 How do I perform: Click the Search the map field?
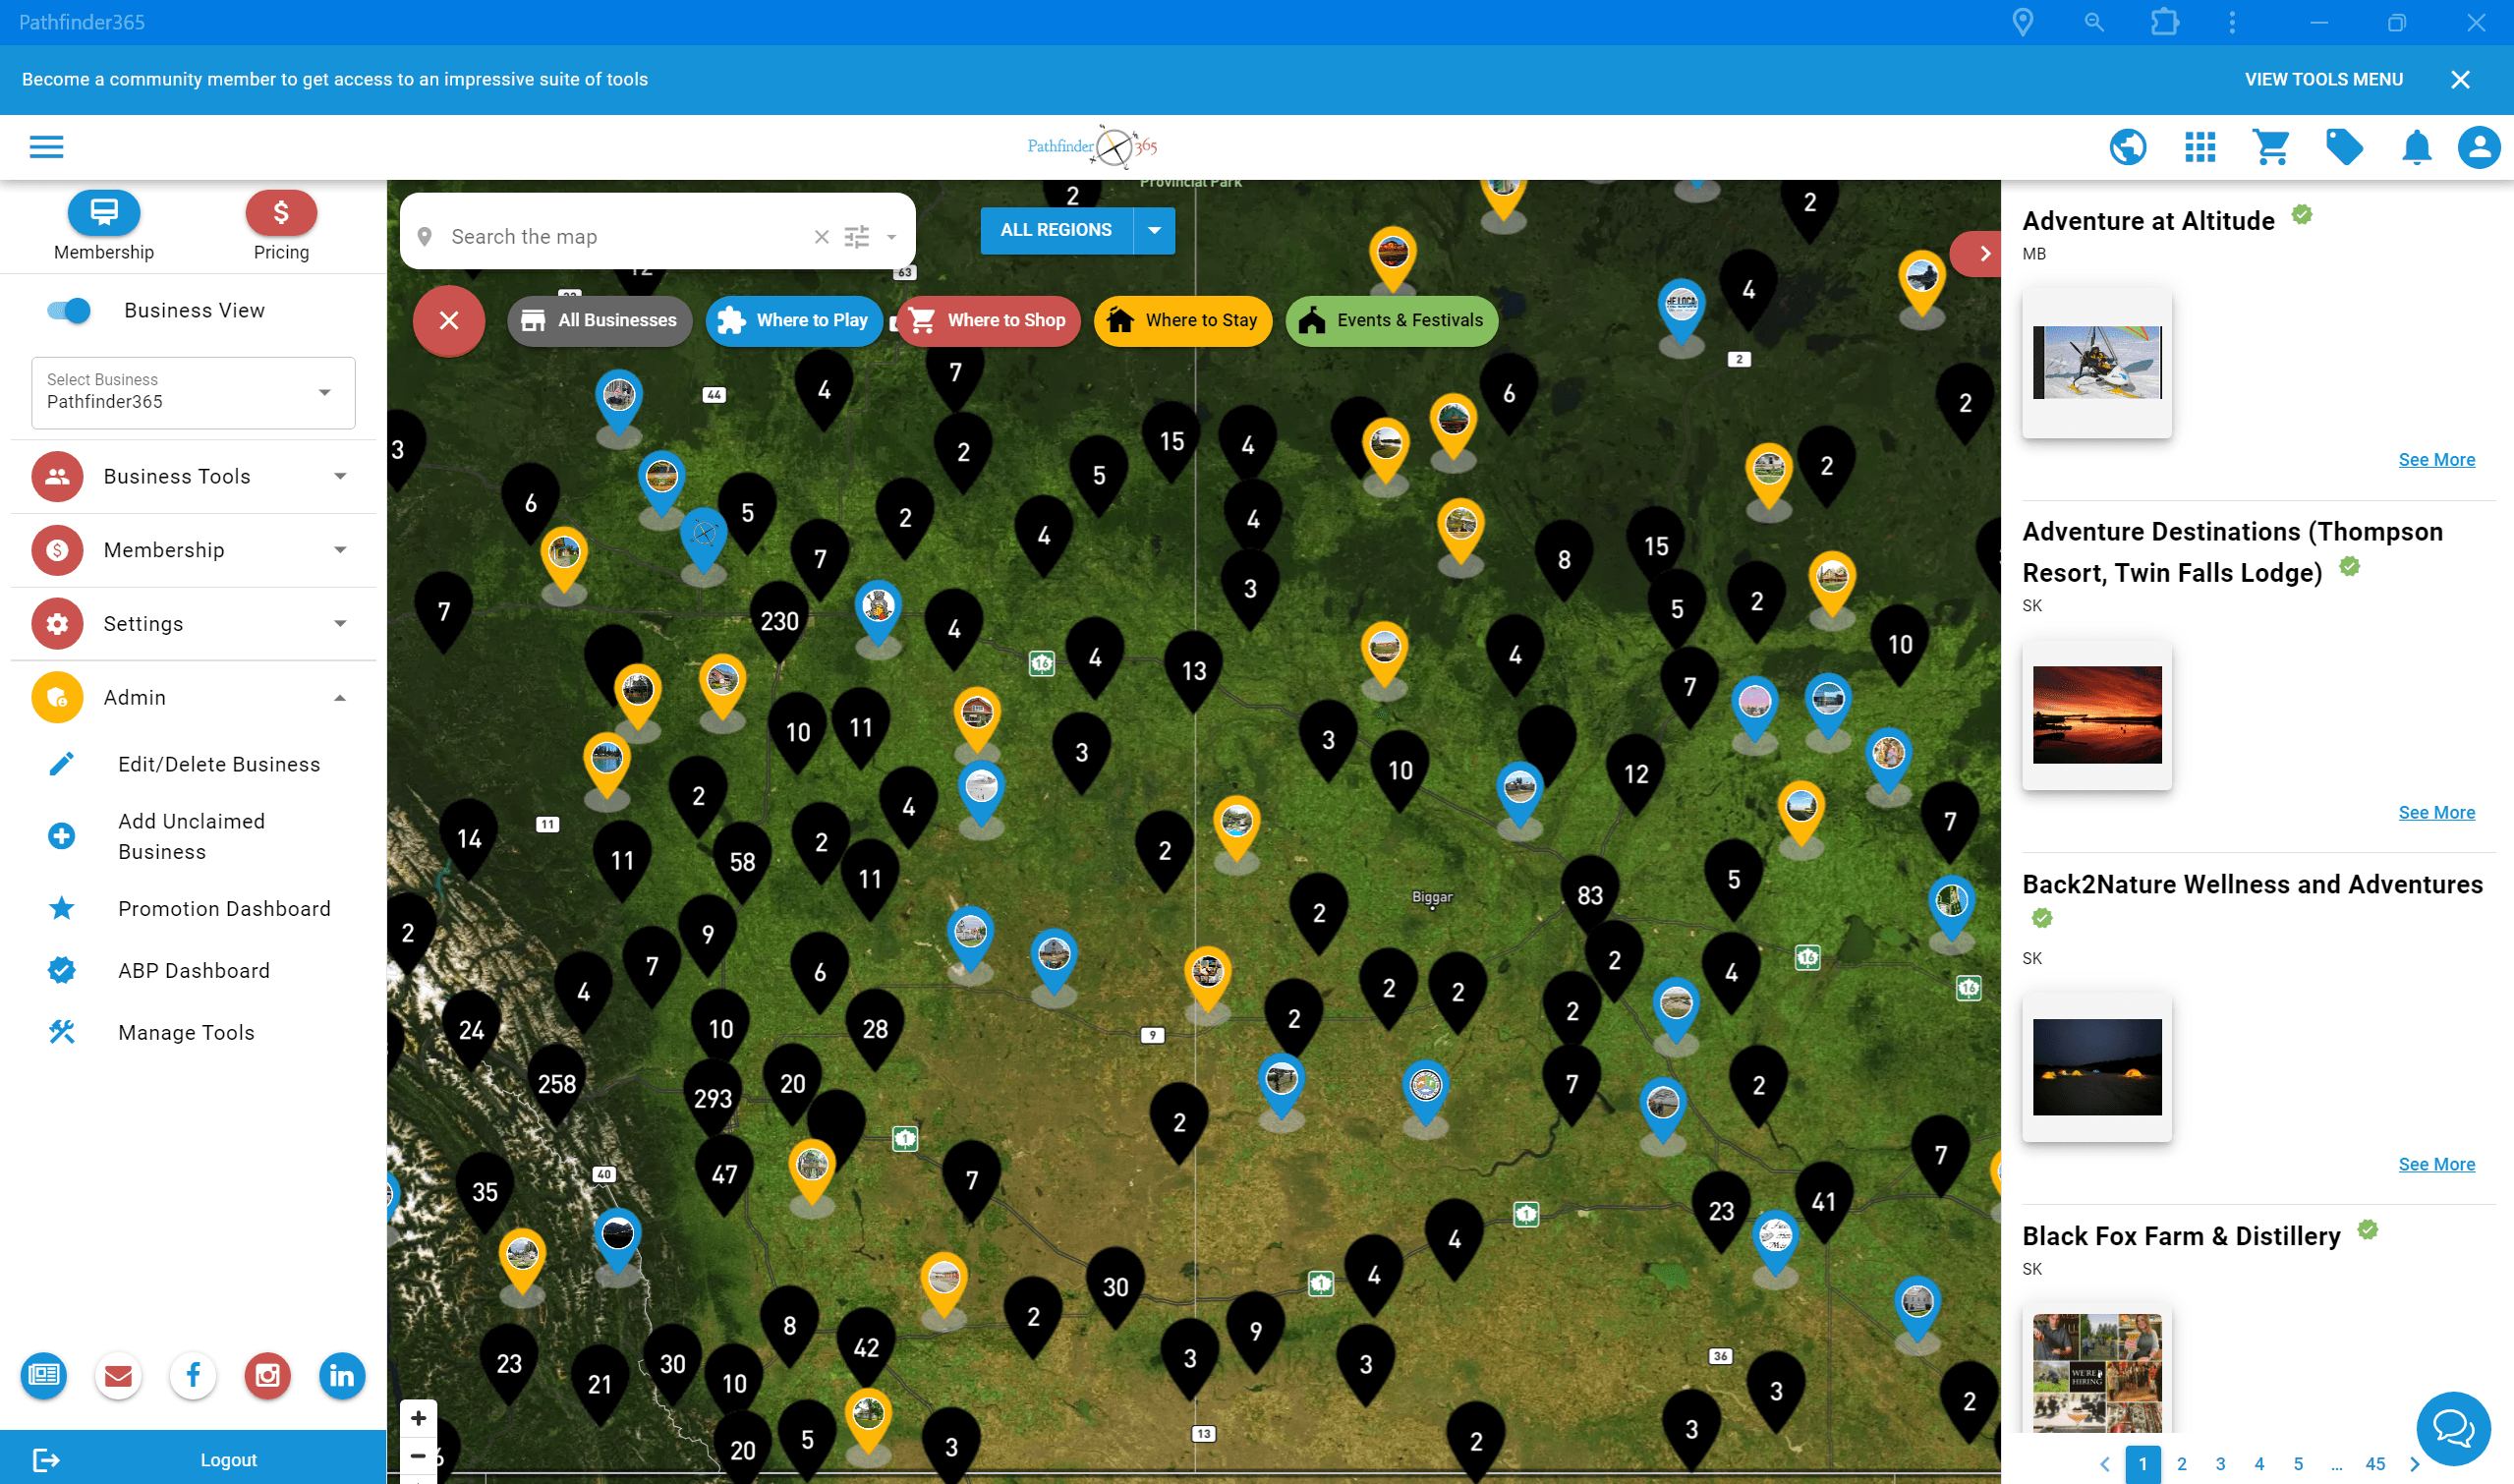(x=620, y=237)
